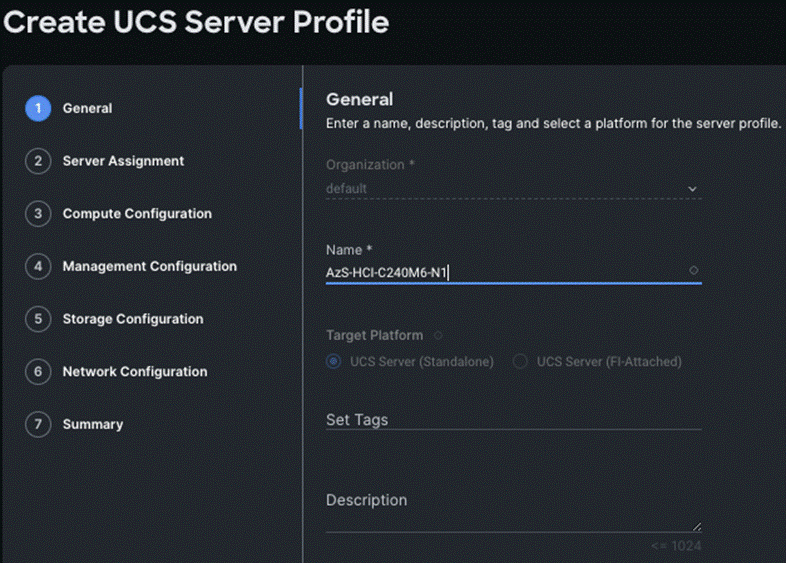Click the Create UCS Server Profile title
The width and height of the screenshot is (786, 563).
pyautogui.click(x=196, y=22)
